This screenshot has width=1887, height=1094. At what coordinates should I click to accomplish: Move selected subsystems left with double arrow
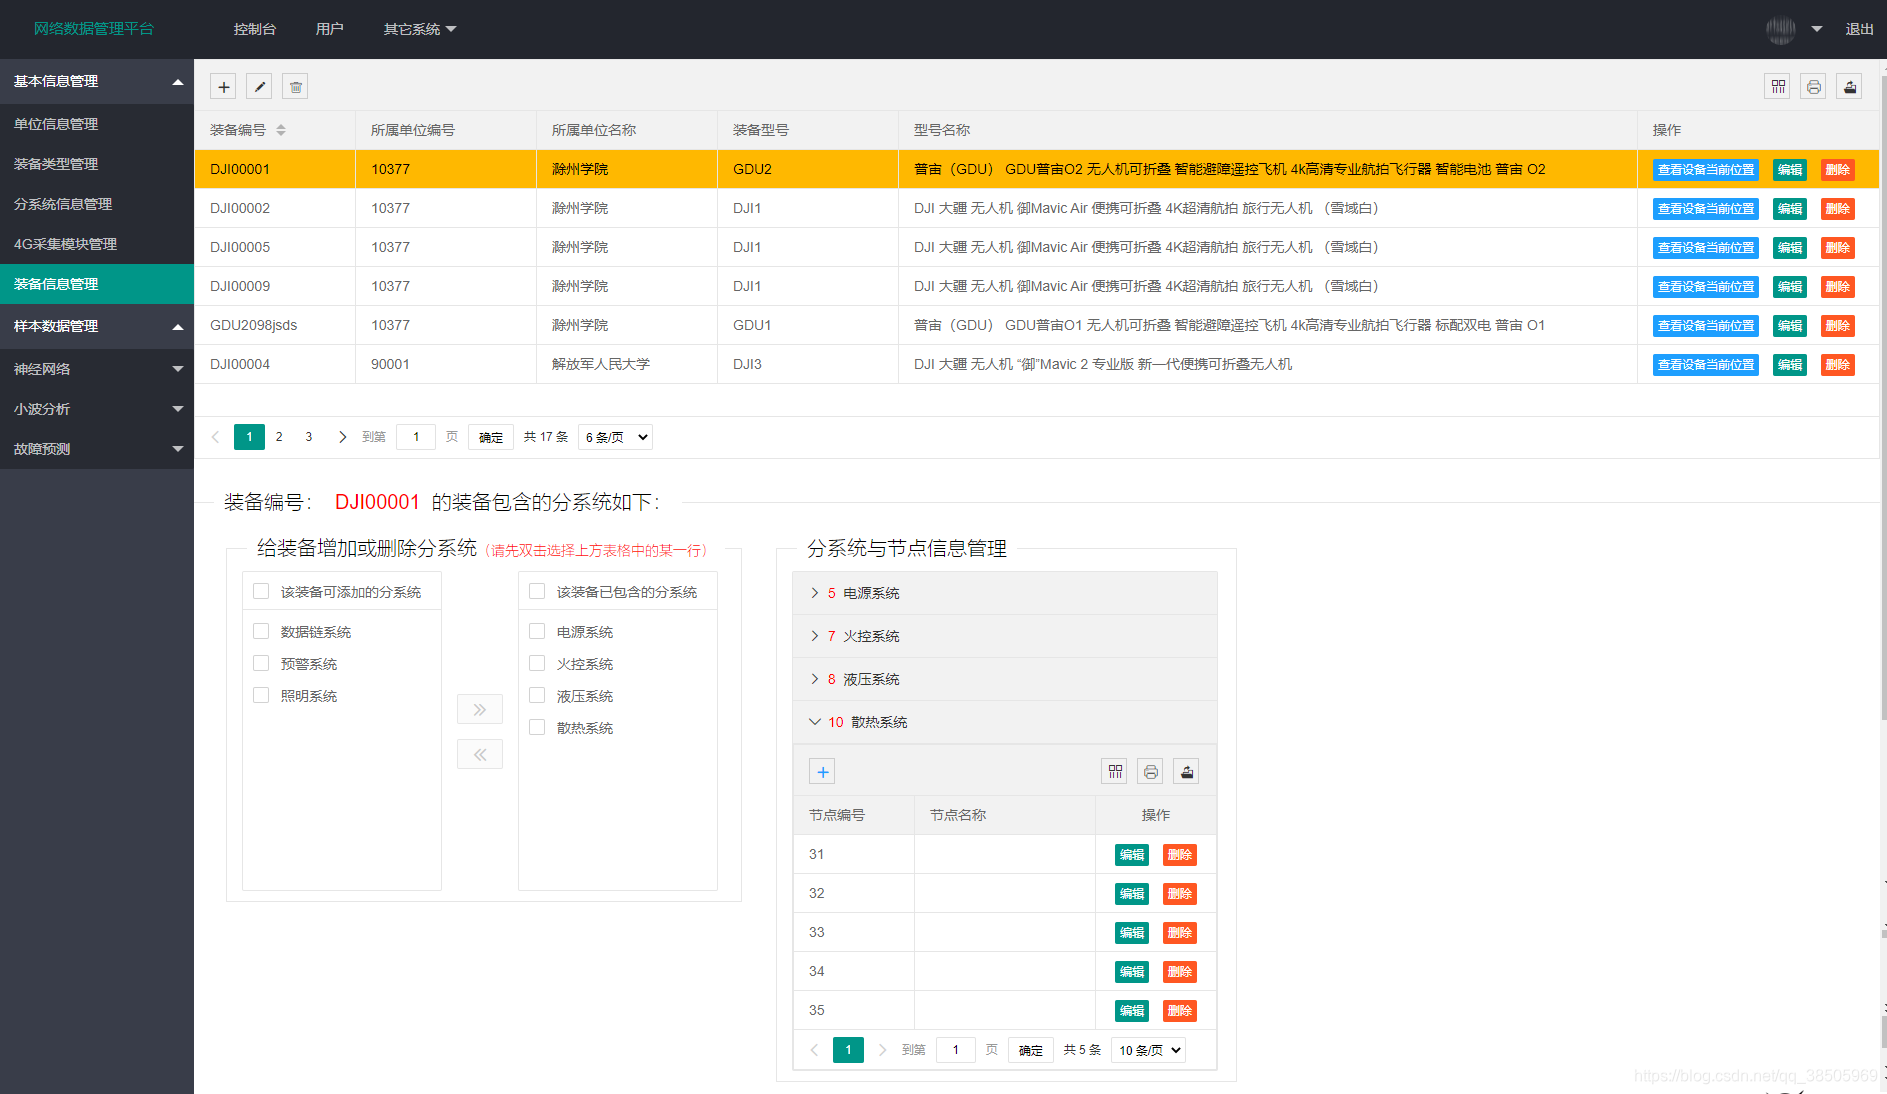pyautogui.click(x=480, y=754)
